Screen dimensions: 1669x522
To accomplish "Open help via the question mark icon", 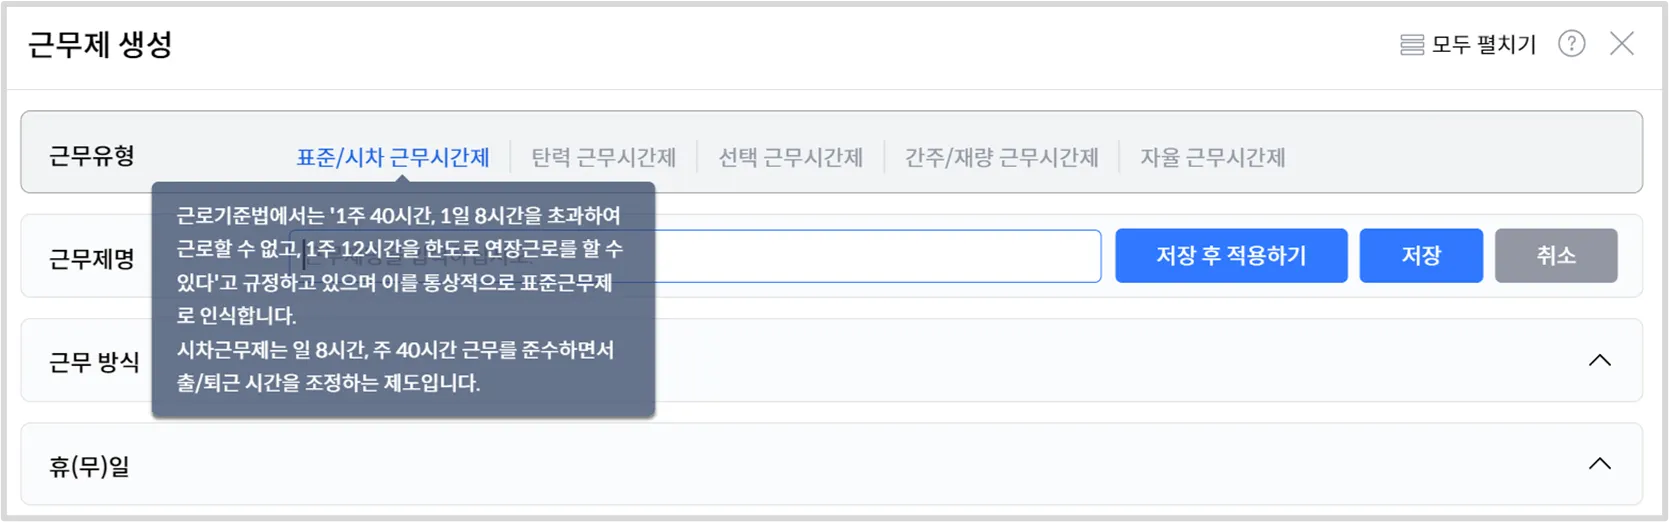I will point(1571,44).
